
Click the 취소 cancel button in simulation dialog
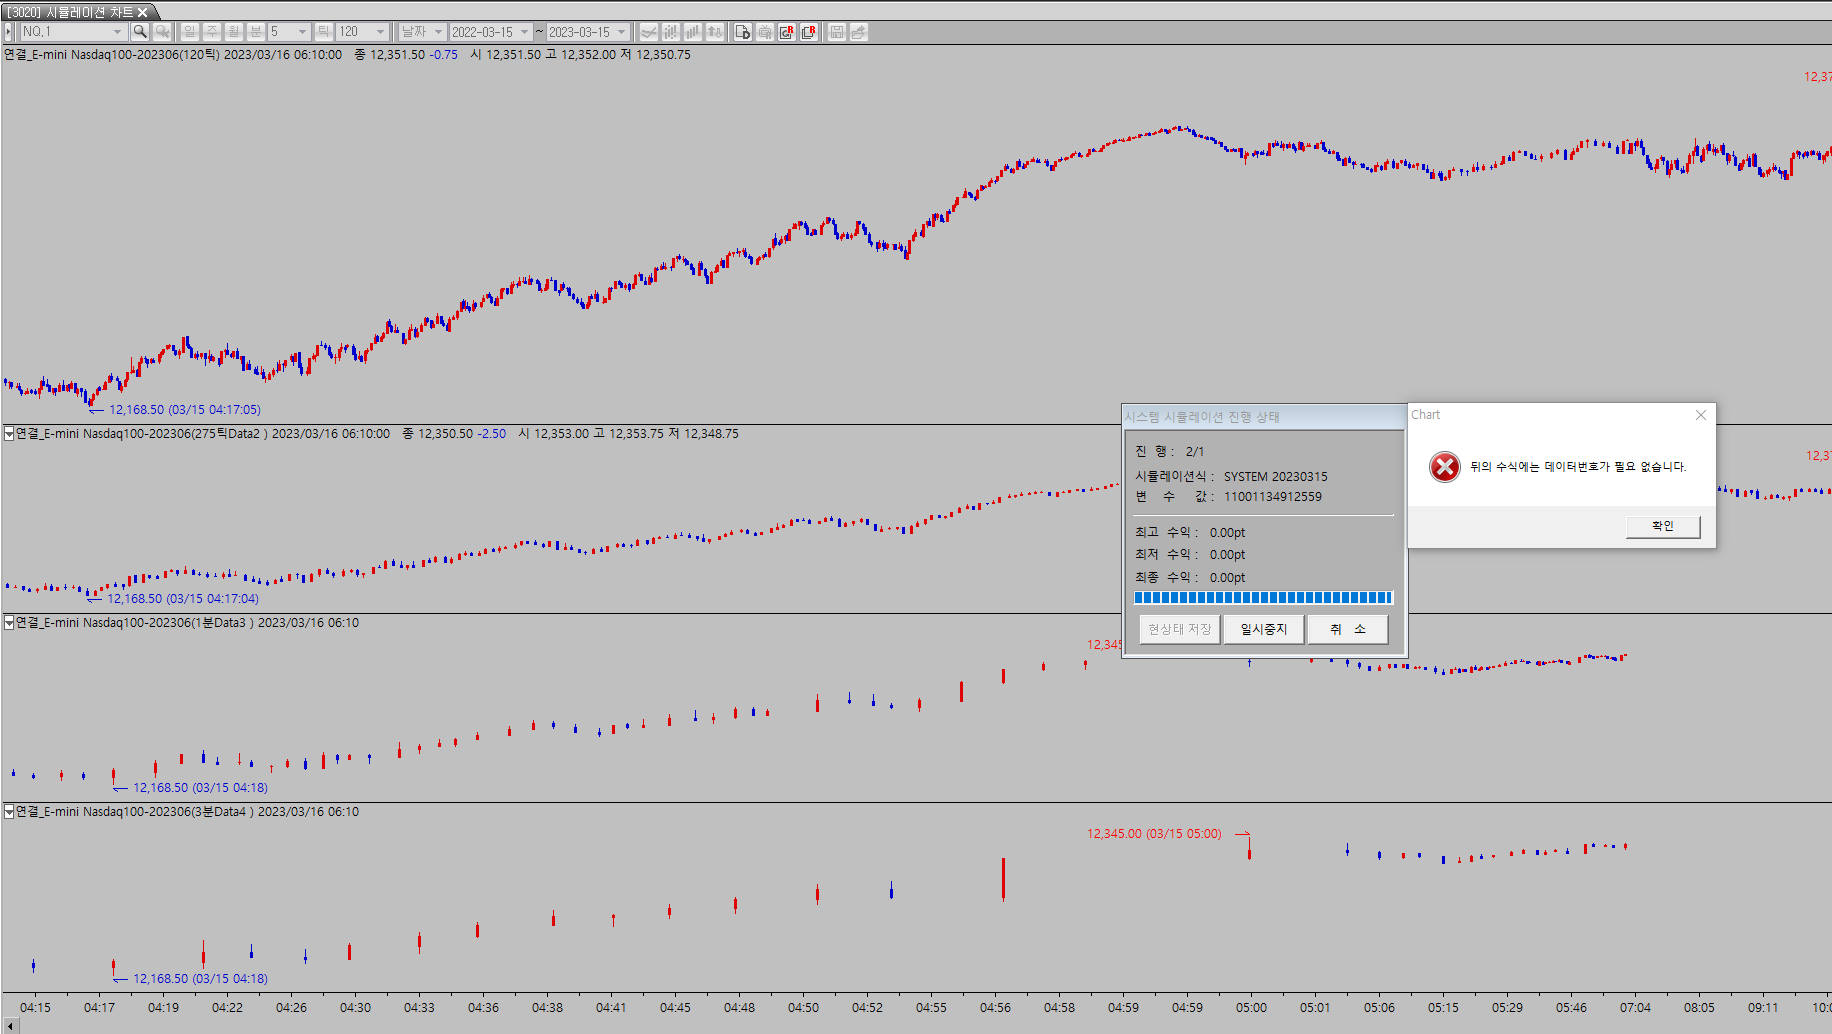(x=1347, y=629)
